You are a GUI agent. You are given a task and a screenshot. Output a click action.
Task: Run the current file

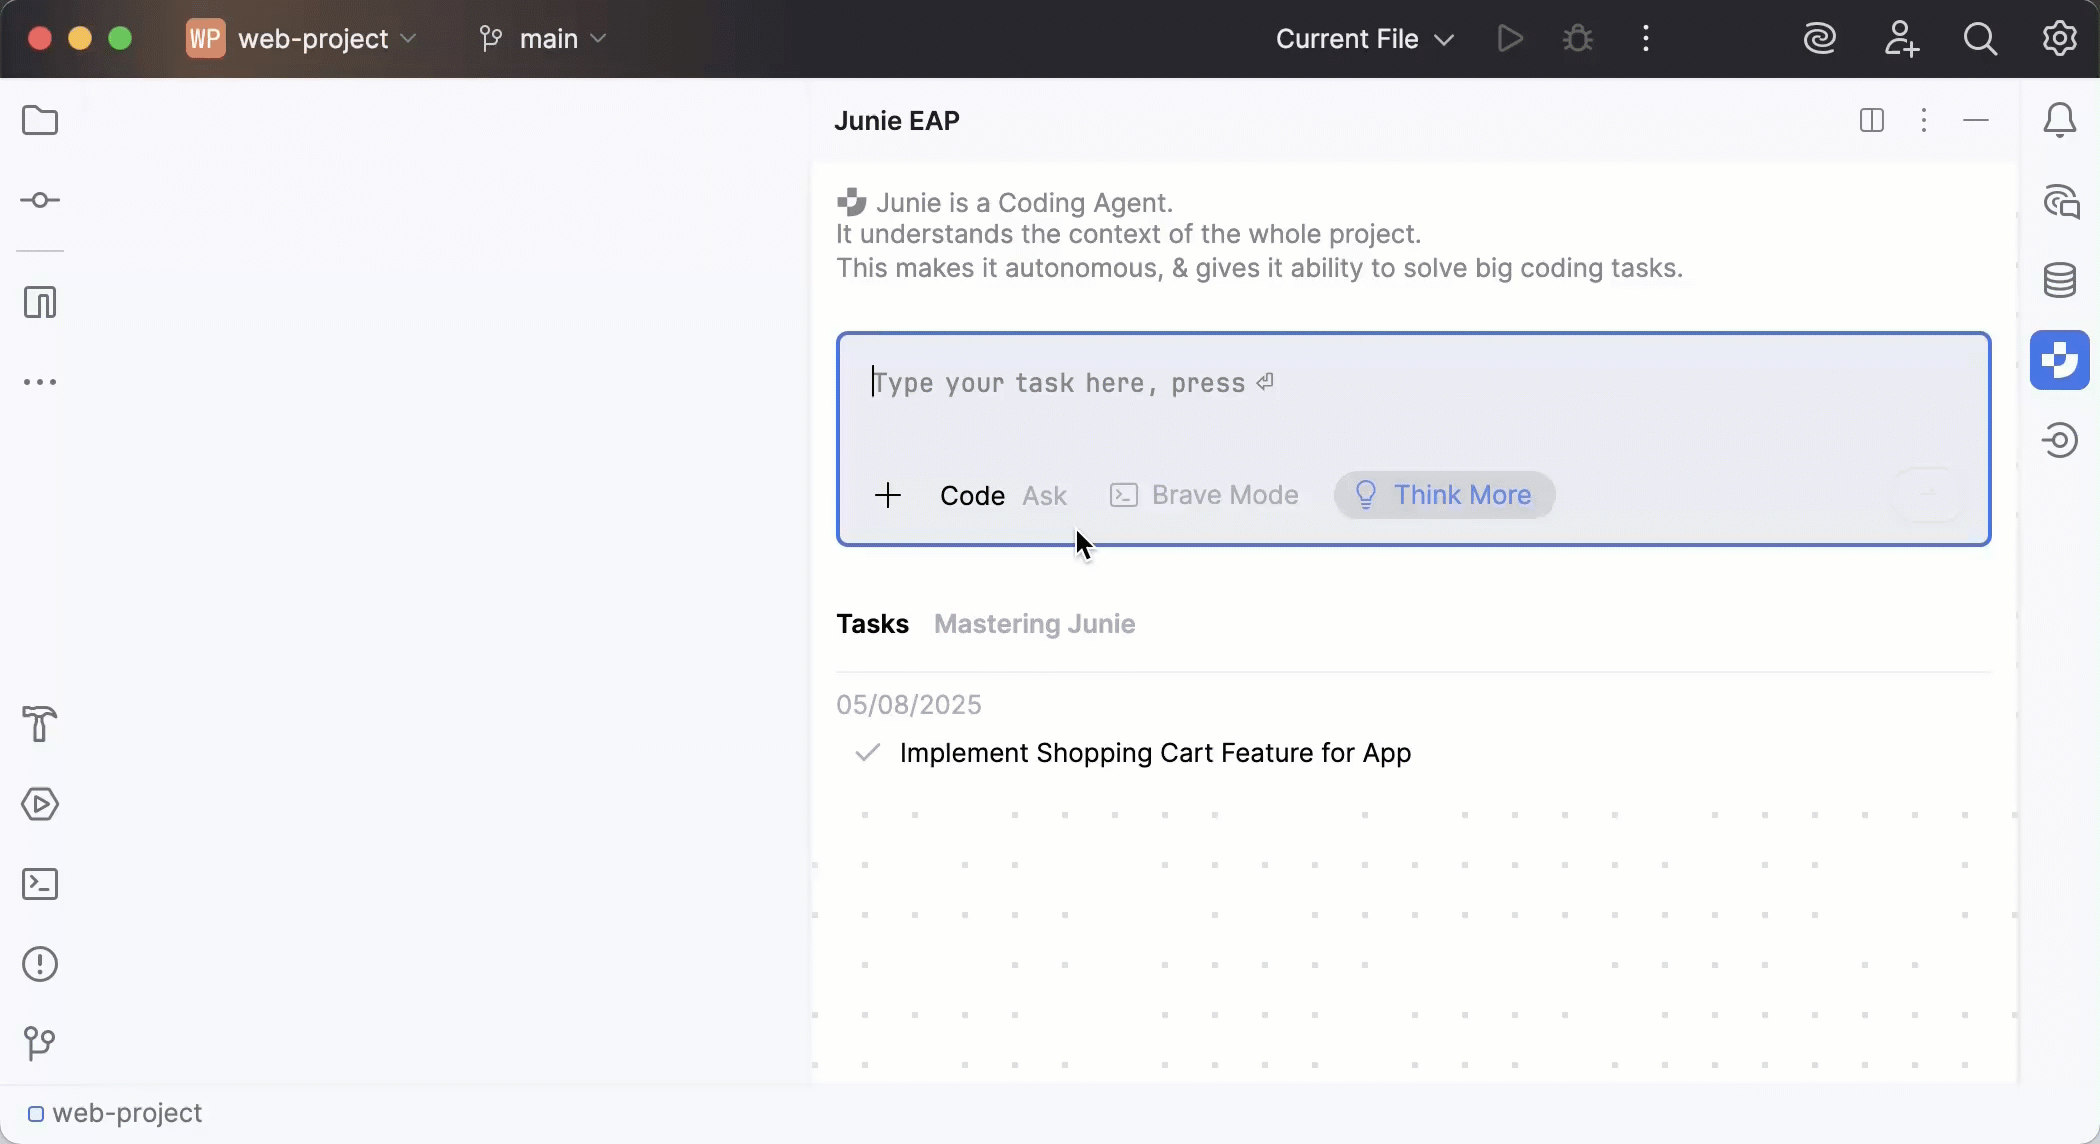coord(1509,38)
